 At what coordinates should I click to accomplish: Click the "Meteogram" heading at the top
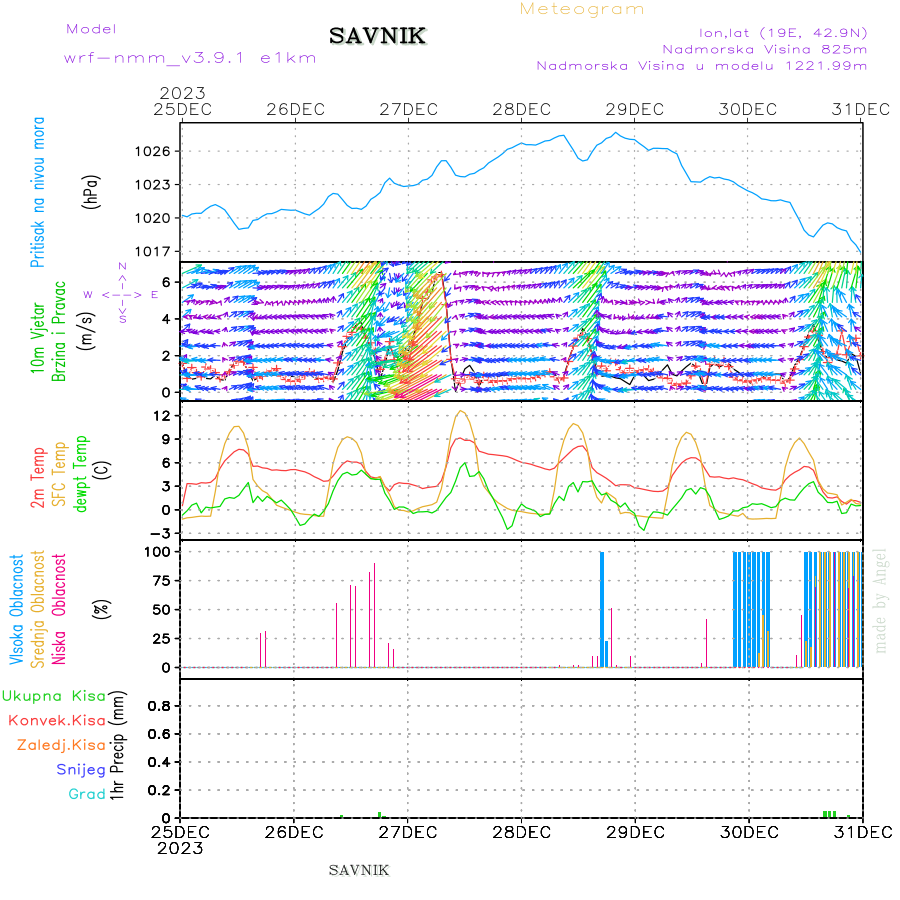pyautogui.click(x=581, y=10)
